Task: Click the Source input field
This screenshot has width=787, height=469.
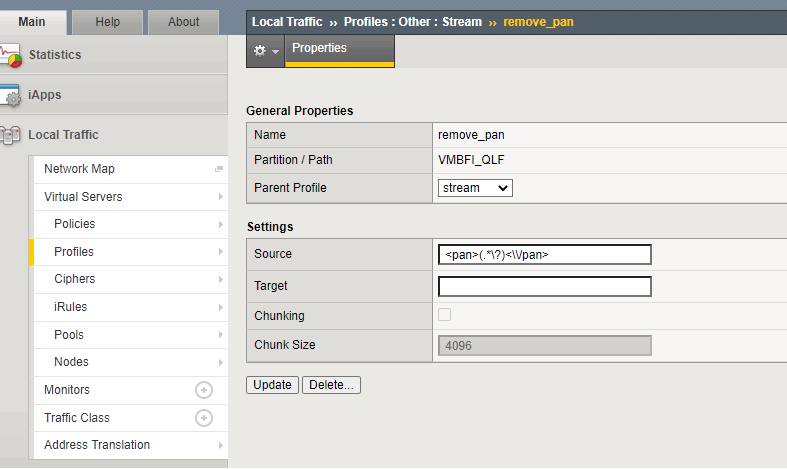Action: (x=545, y=255)
